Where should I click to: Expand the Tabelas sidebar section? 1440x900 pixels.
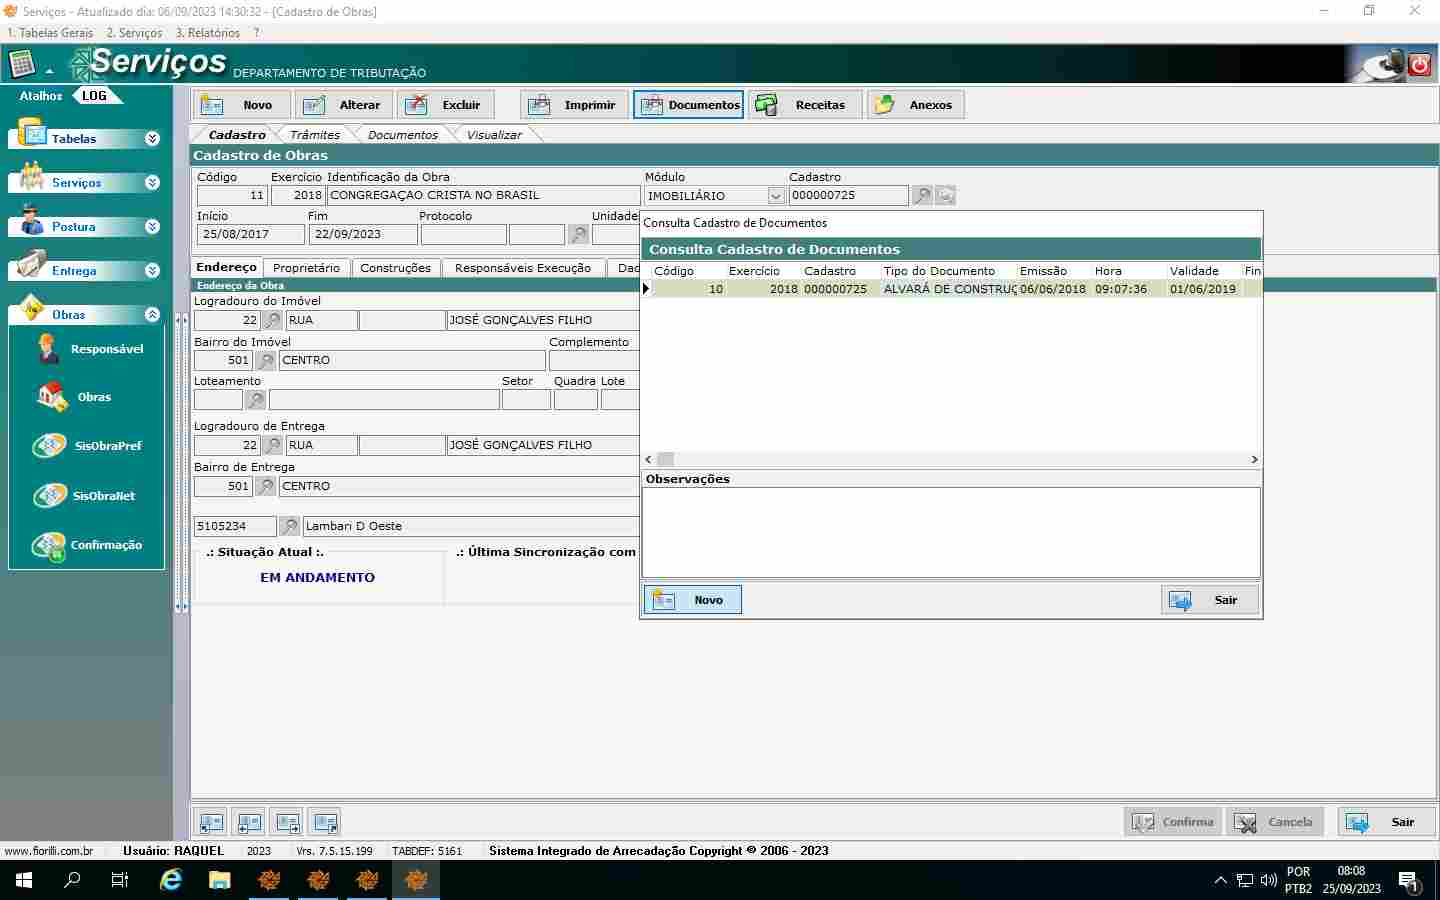(x=152, y=139)
